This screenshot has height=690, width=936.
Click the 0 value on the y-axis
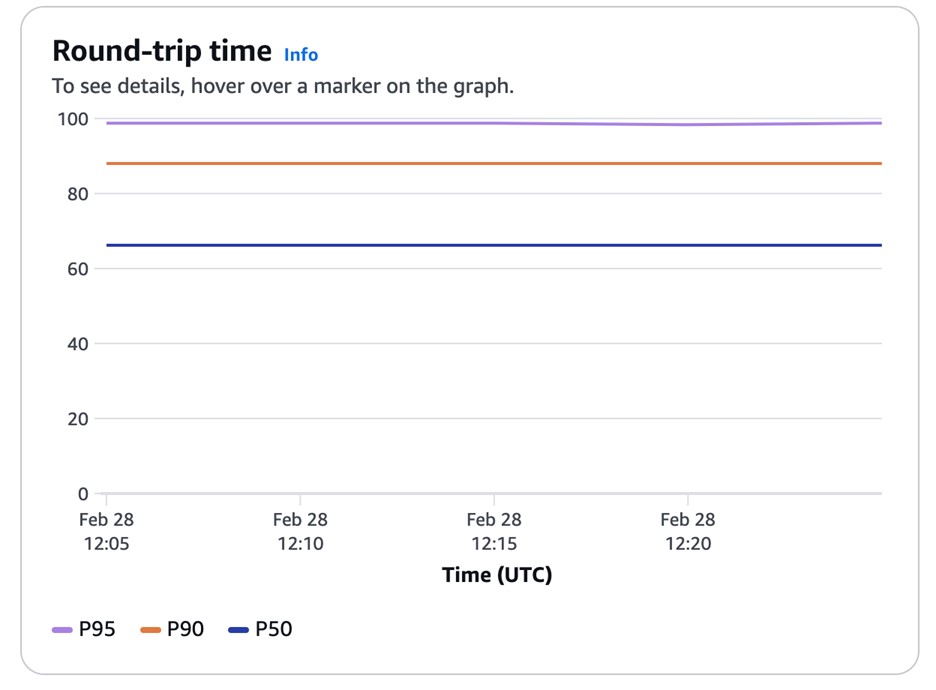[x=83, y=494]
